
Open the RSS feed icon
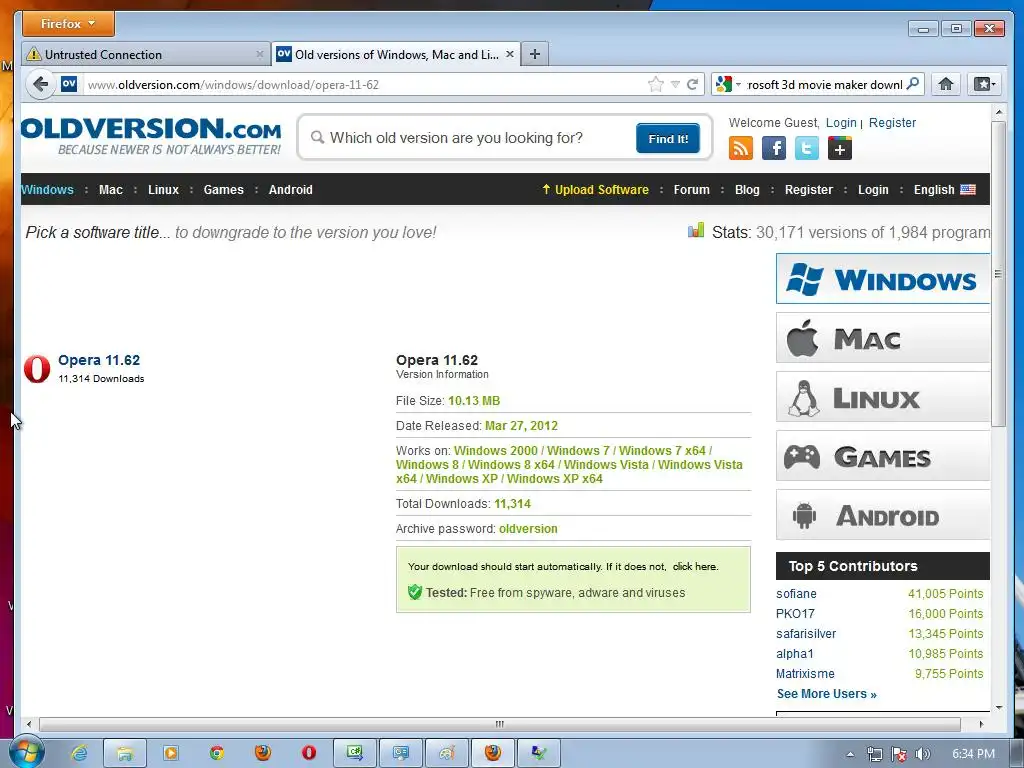pyautogui.click(x=741, y=149)
